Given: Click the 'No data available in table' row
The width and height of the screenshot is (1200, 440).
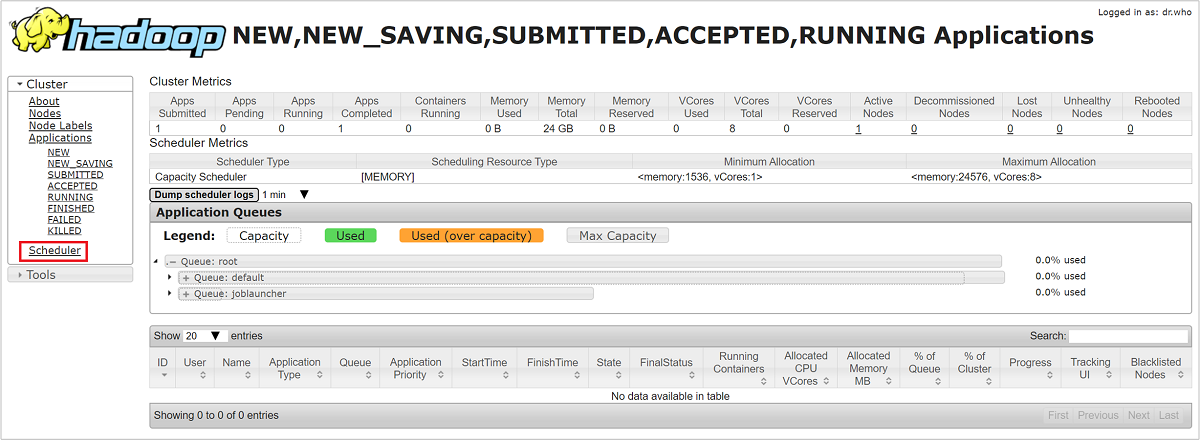Looking at the screenshot, I should tap(670, 396).
